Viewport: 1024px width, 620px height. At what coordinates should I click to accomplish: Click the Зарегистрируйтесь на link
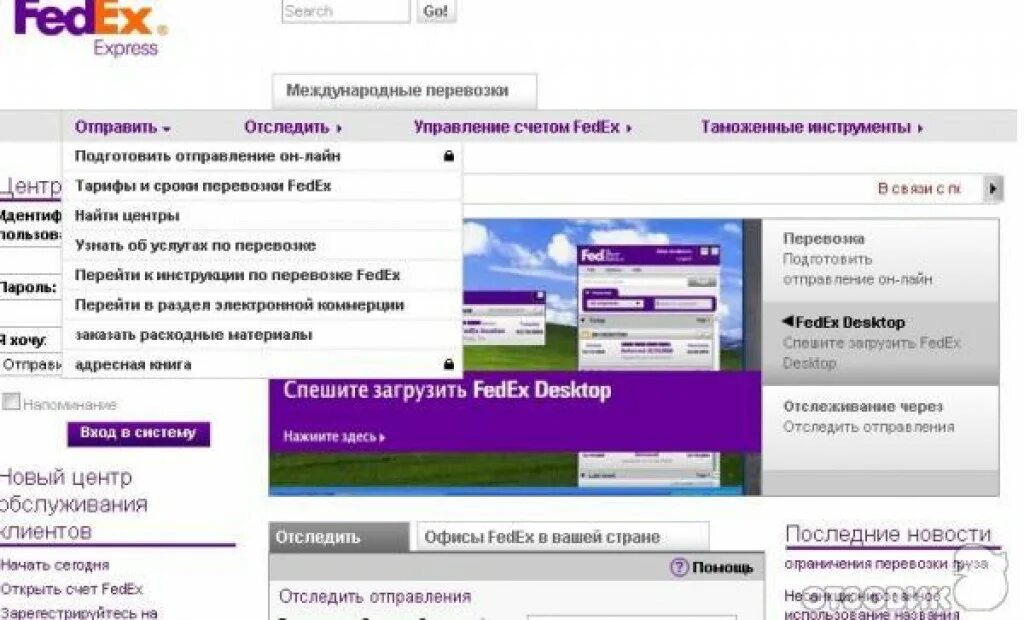(79, 613)
